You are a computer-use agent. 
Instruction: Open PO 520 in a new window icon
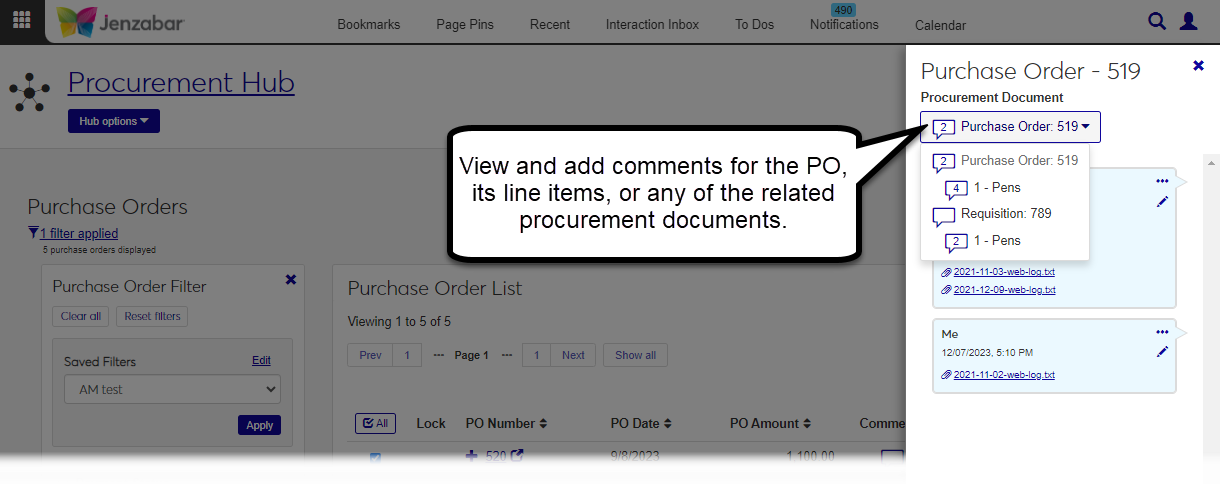(x=517, y=456)
